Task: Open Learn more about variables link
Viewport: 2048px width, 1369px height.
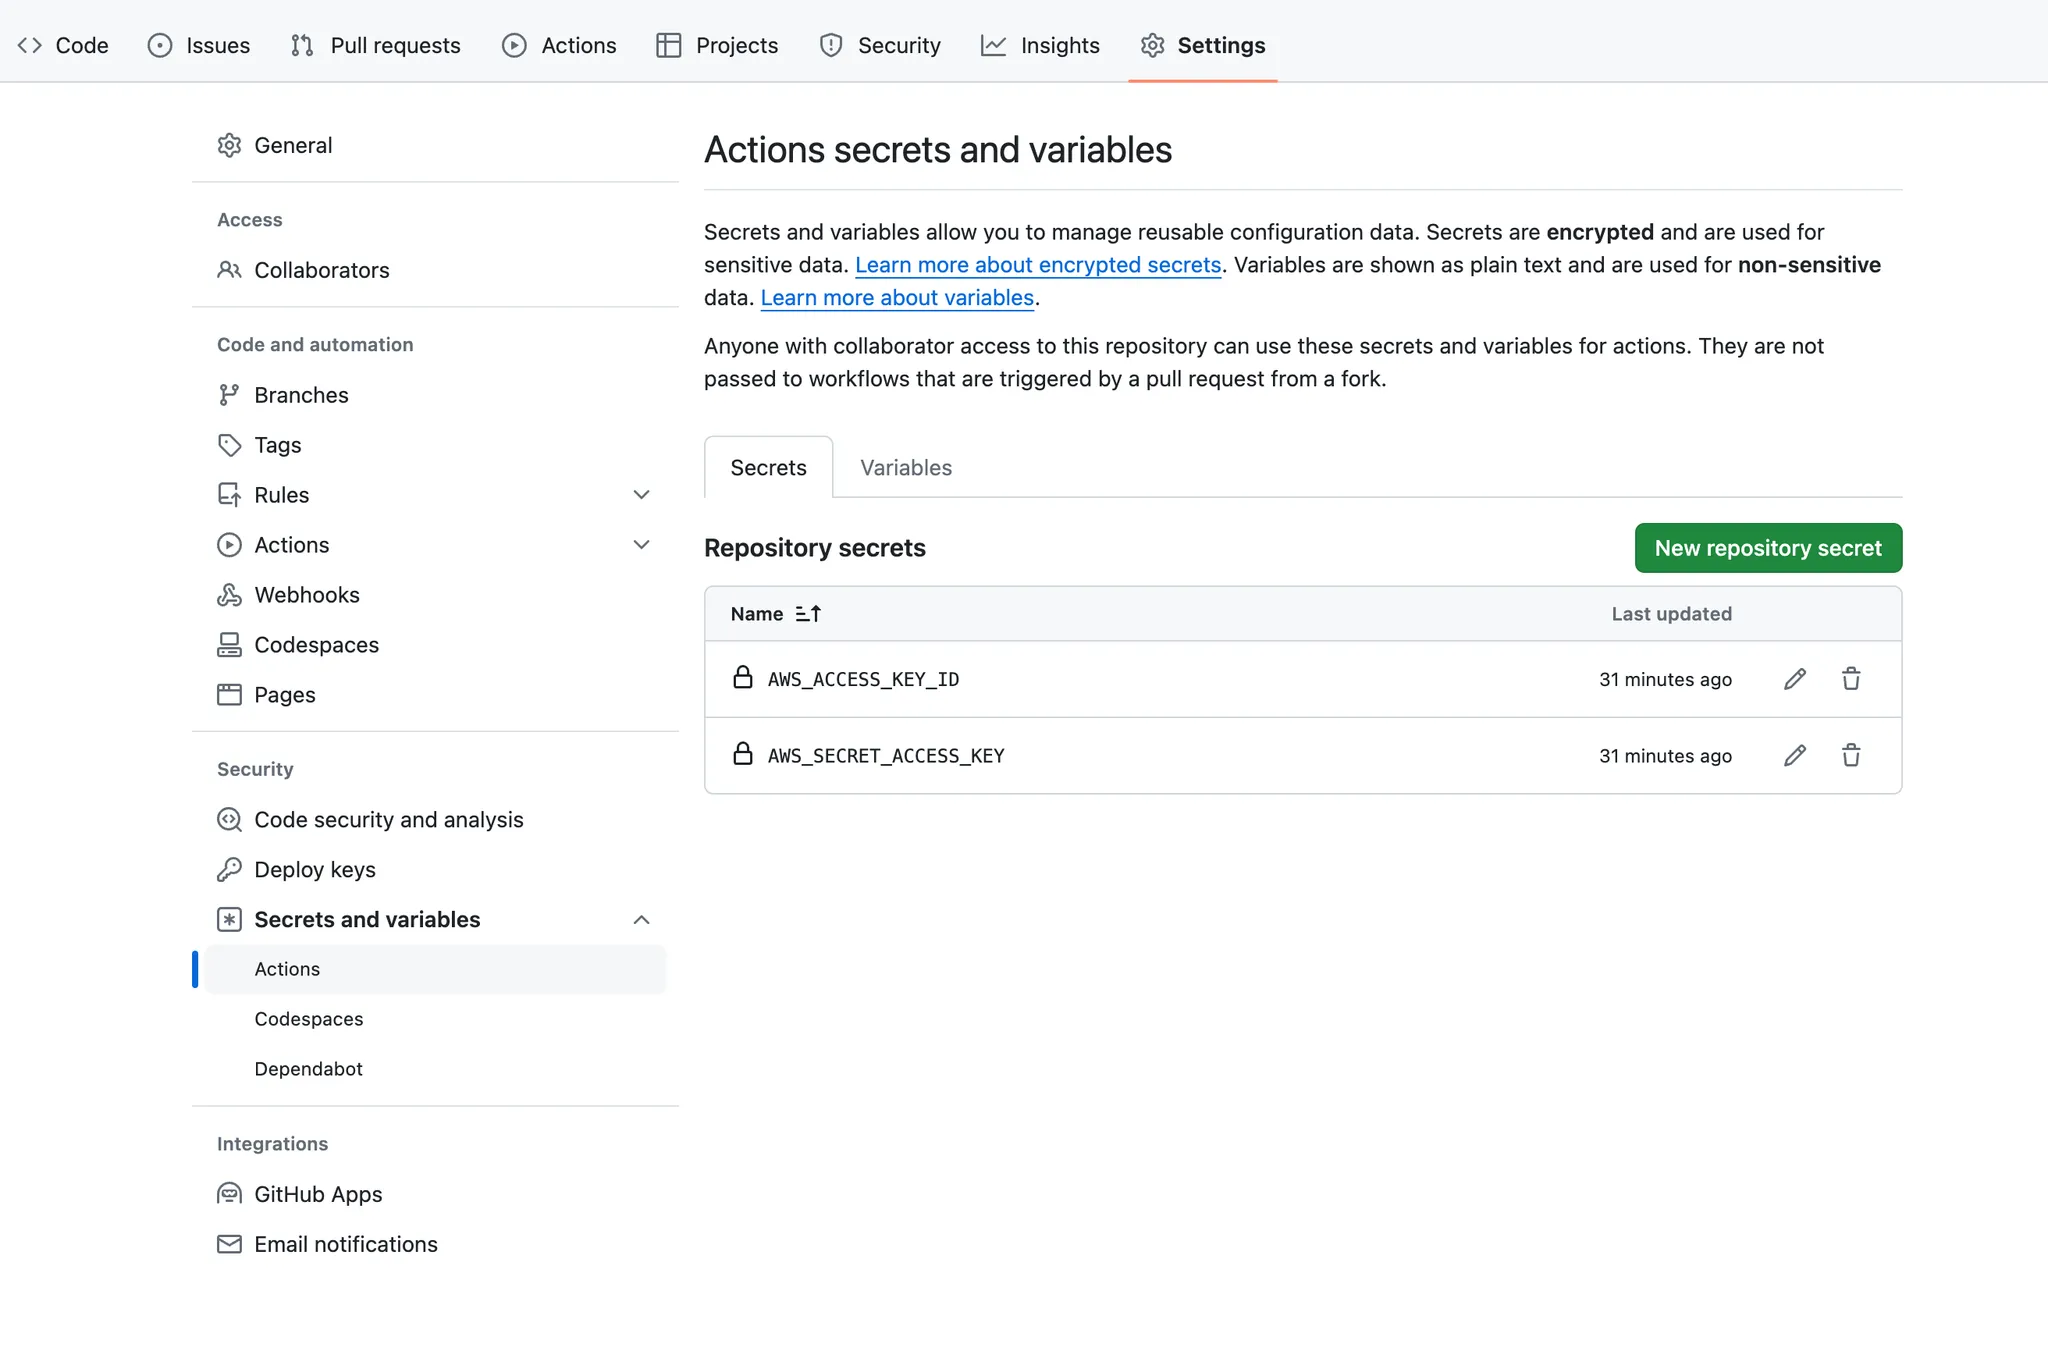Action: (x=897, y=298)
